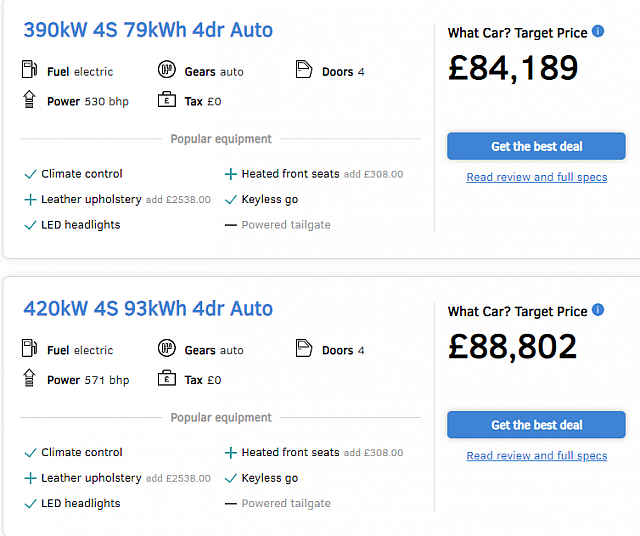
Task: Read review and full specs for the 420kW model
Action: click(537, 456)
